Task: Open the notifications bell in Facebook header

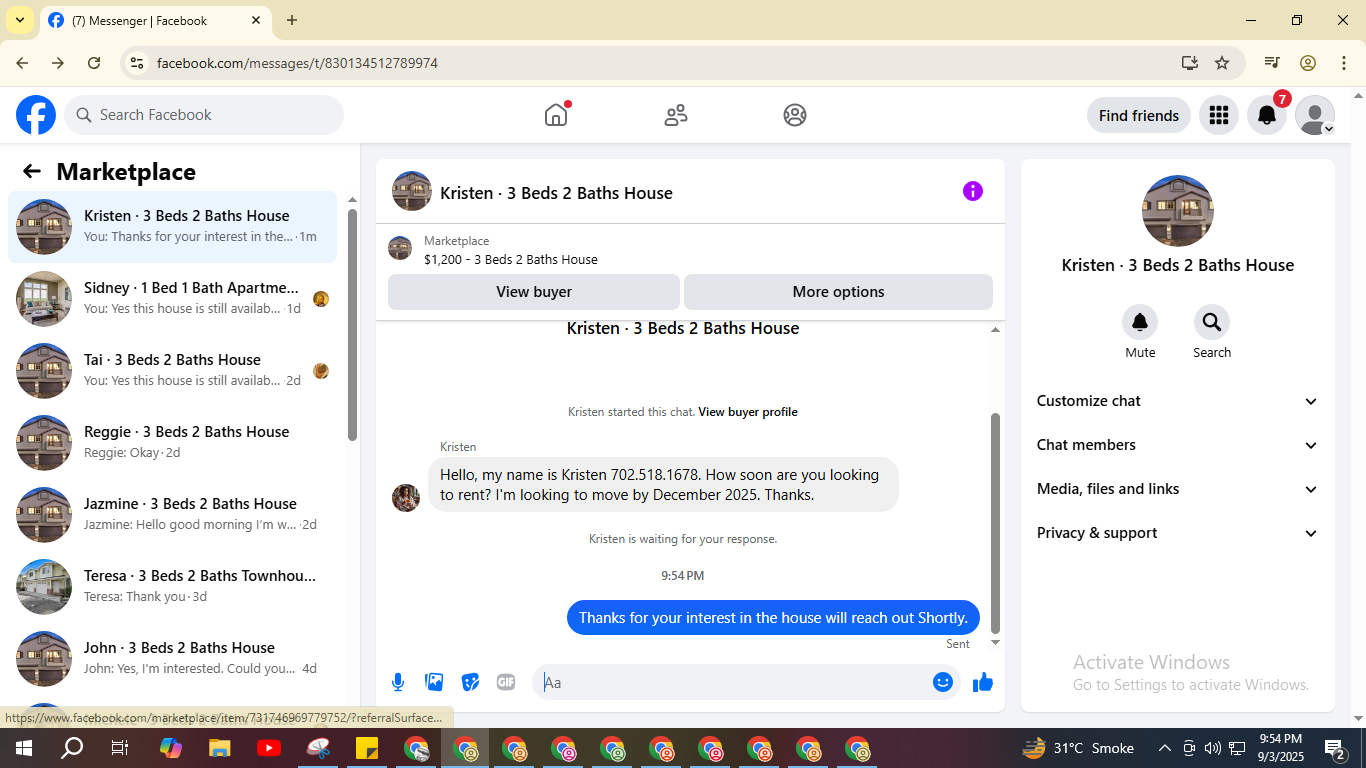Action: pos(1267,115)
